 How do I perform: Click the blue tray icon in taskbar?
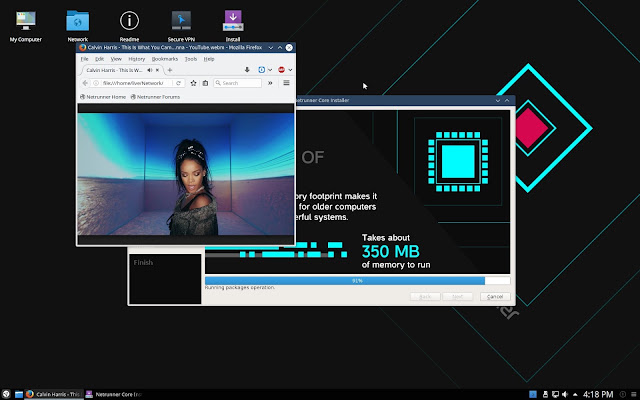[533, 394]
